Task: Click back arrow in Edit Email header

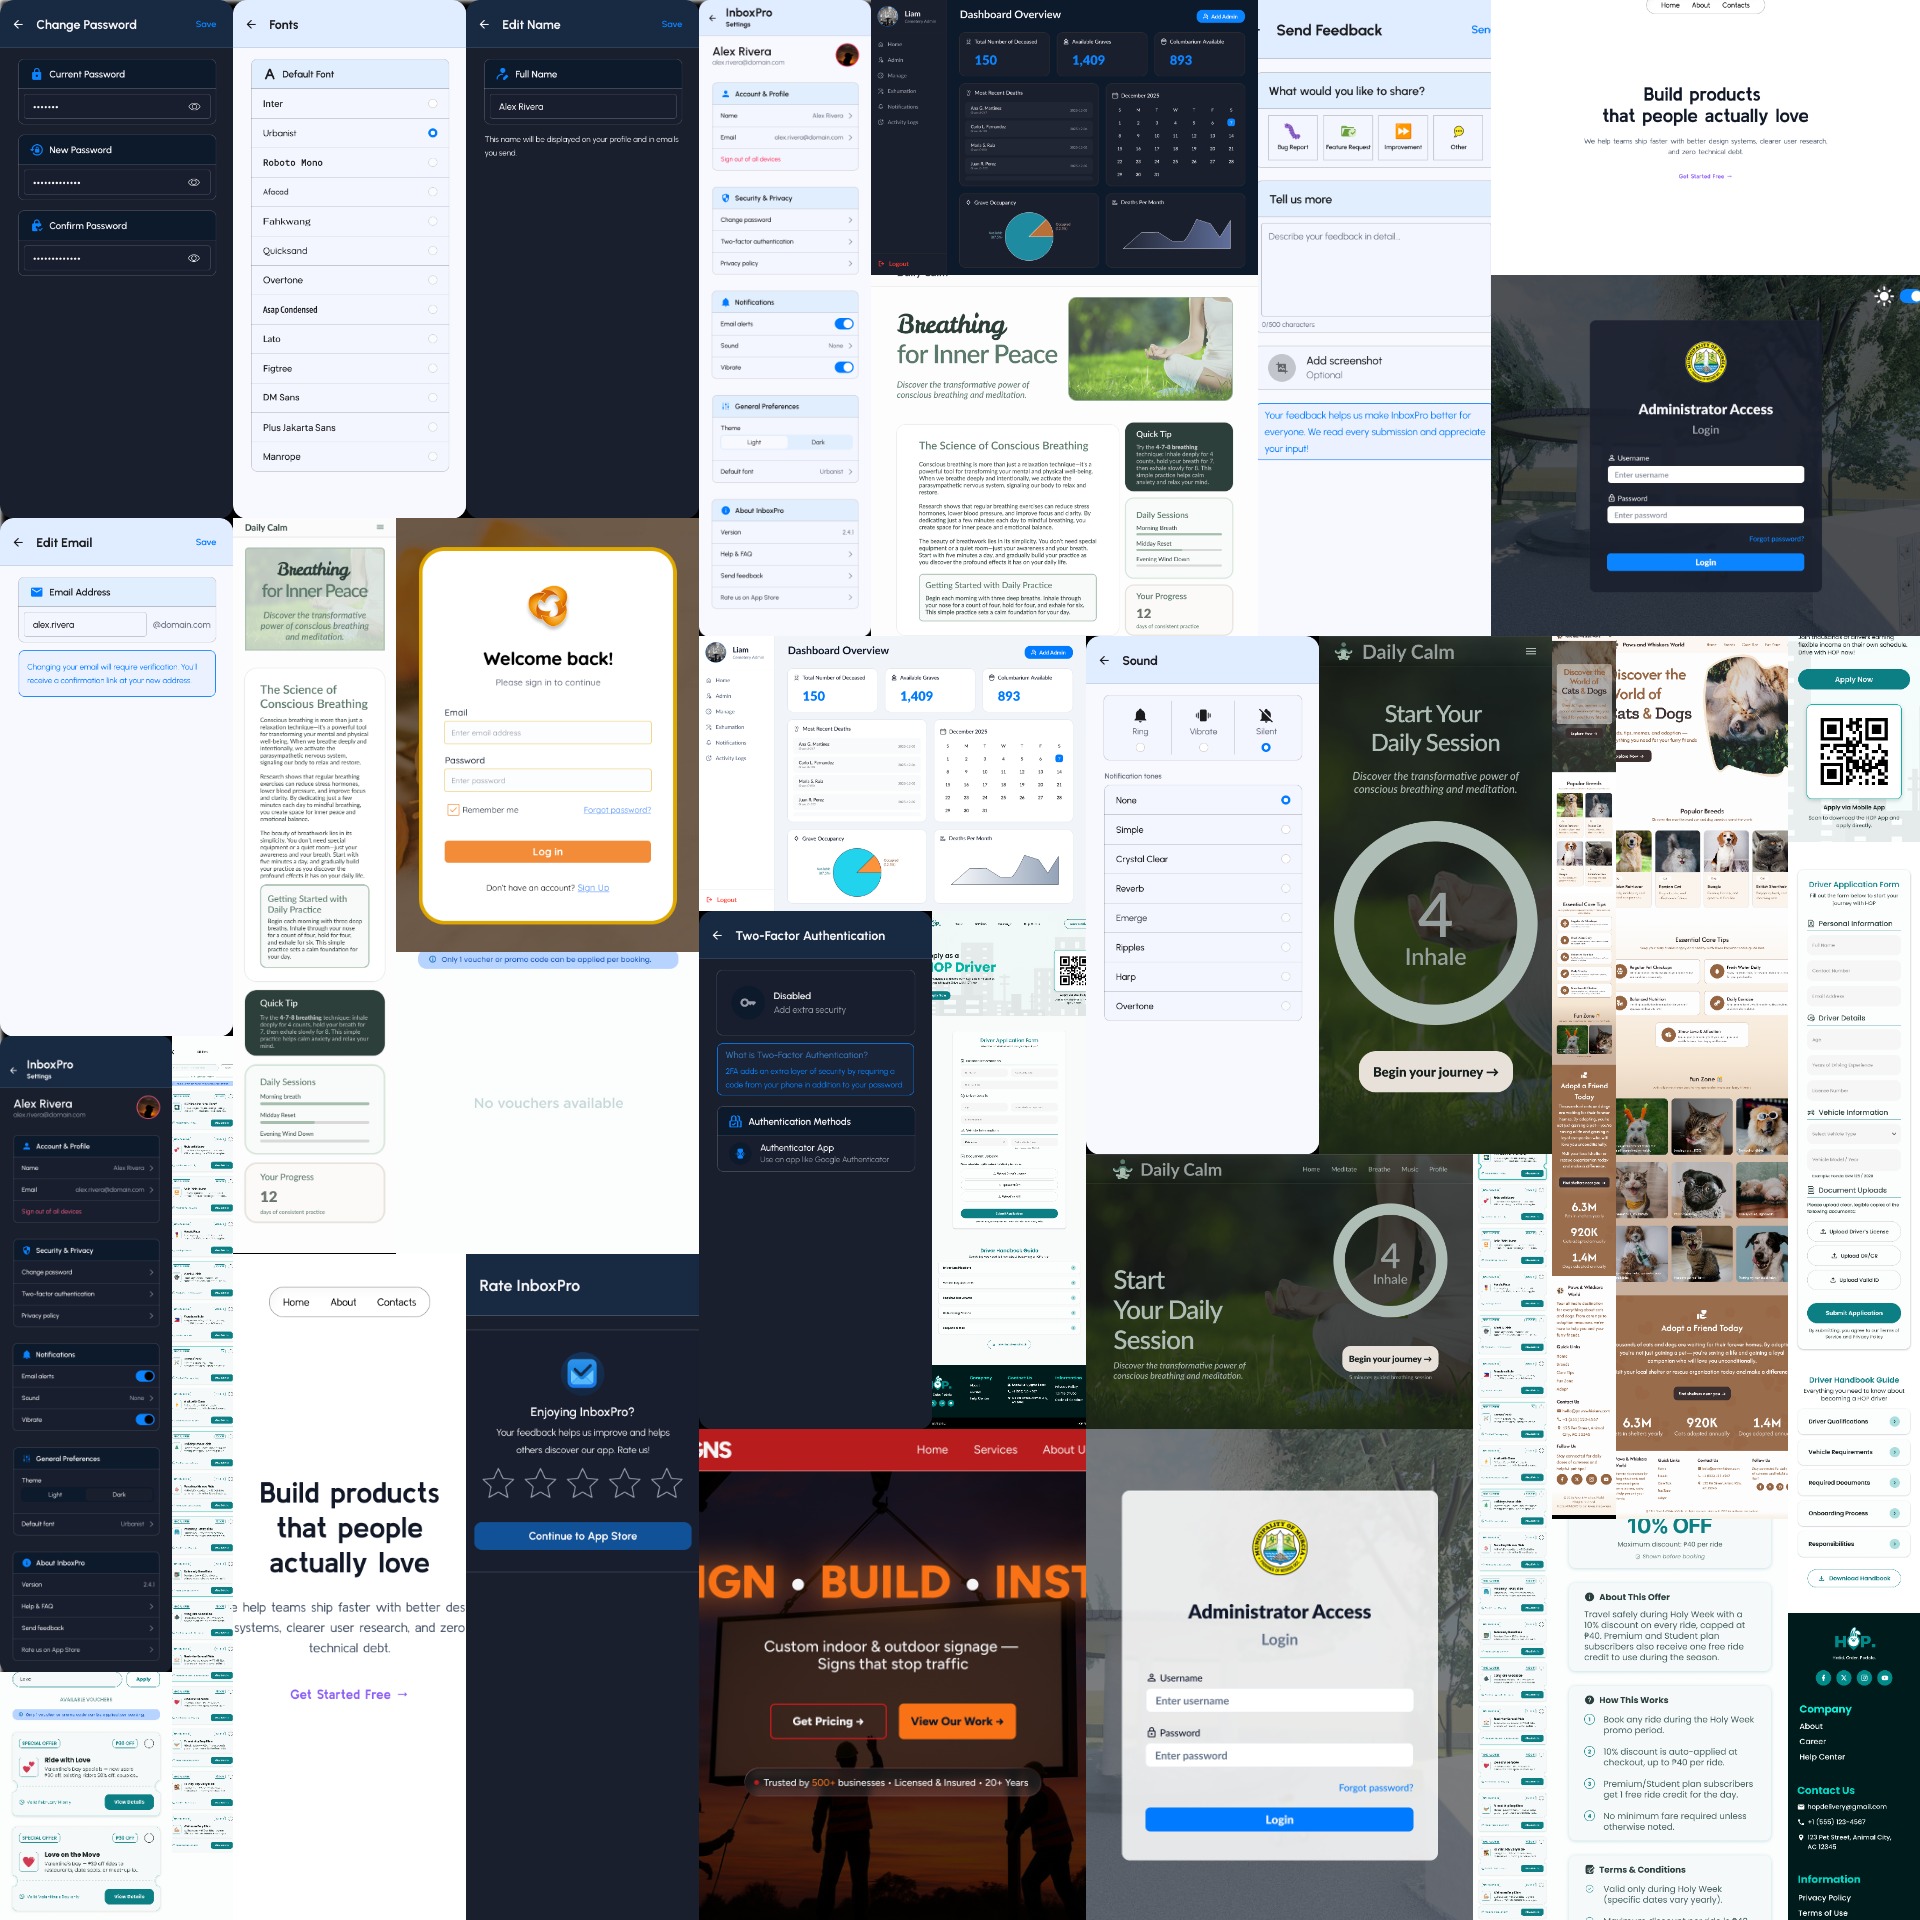Action: tap(18, 542)
